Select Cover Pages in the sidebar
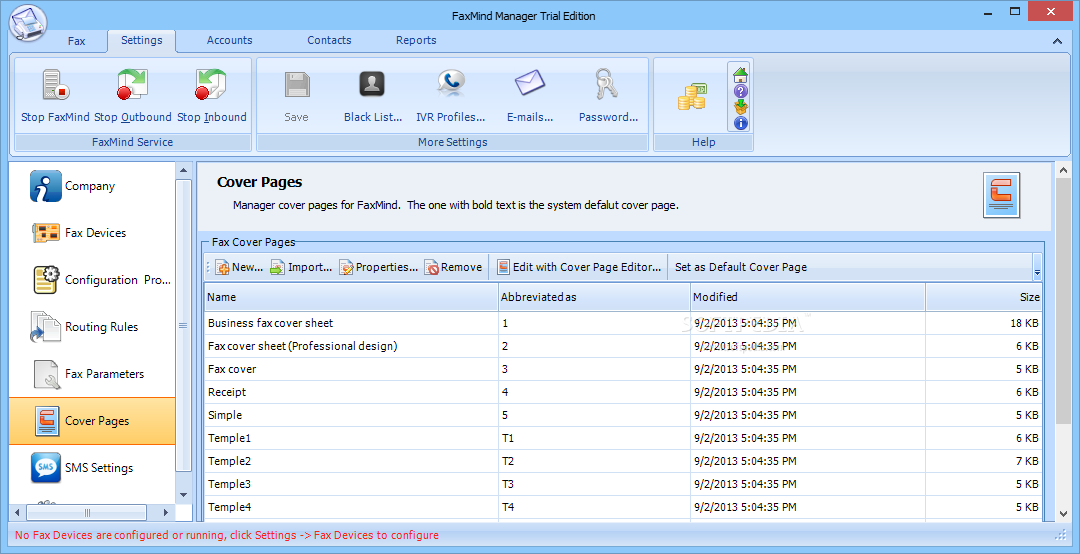The image size is (1080, 554). pyautogui.click(x=92, y=421)
